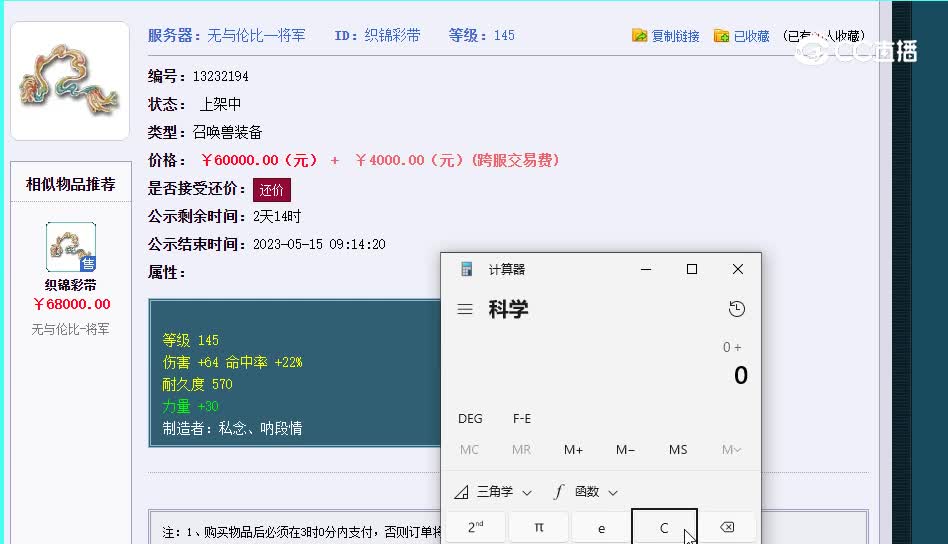This screenshot has height=544, width=948.
Task: Close the calculator window
Action: (x=738, y=269)
